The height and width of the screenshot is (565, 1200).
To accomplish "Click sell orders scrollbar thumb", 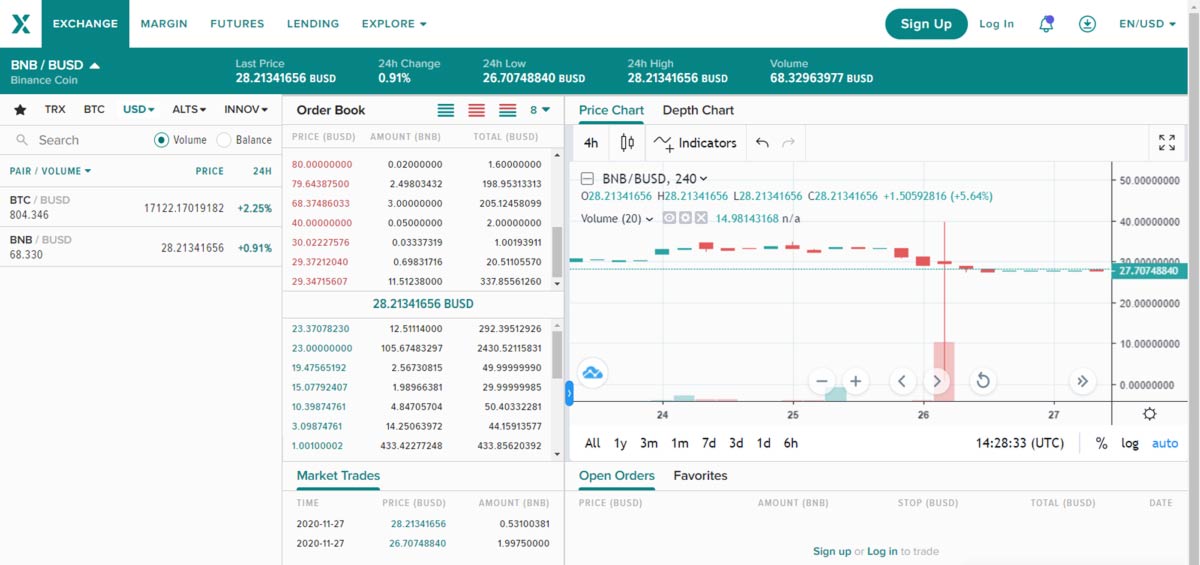I will click(x=557, y=251).
